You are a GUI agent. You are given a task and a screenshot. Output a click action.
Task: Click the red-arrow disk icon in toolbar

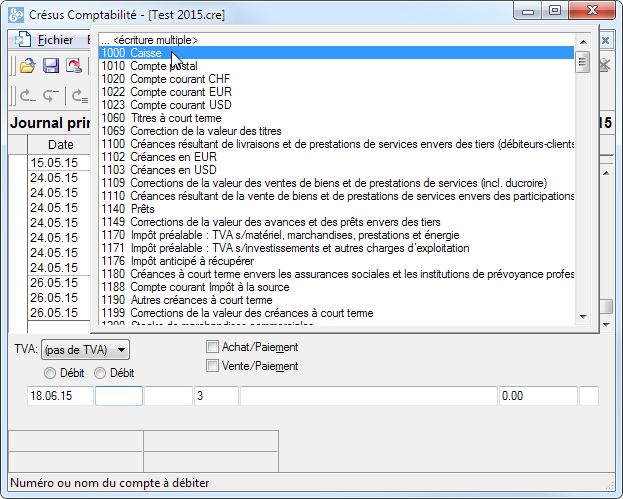[x=74, y=66]
